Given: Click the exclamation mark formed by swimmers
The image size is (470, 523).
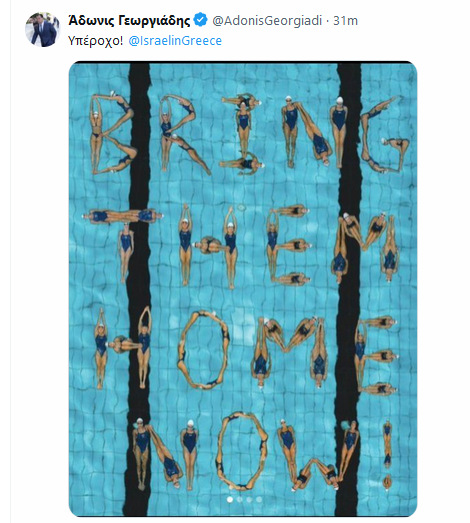Looking at the screenshot, I should pos(387,455).
